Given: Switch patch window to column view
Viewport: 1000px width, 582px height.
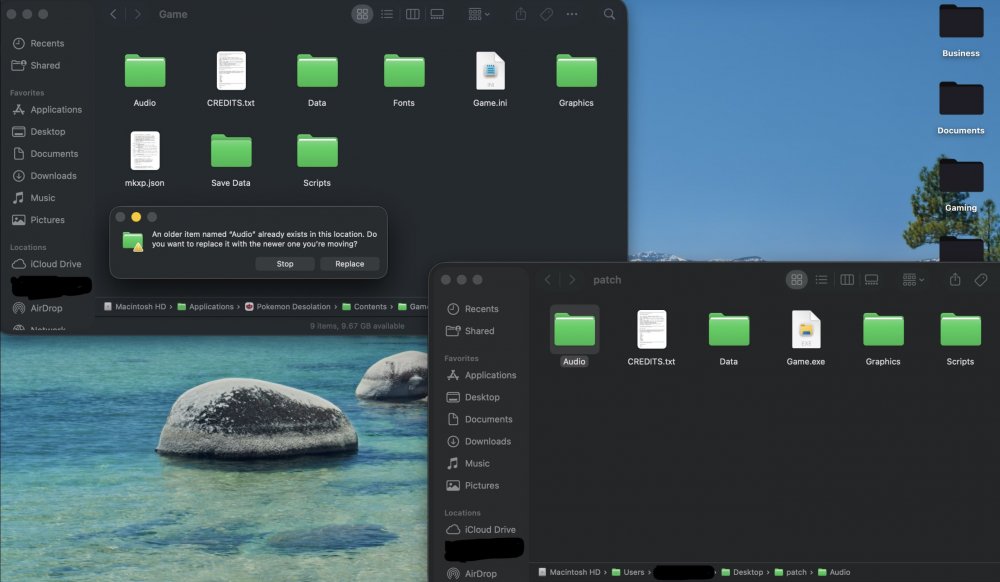Looking at the screenshot, I should click(847, 280).
